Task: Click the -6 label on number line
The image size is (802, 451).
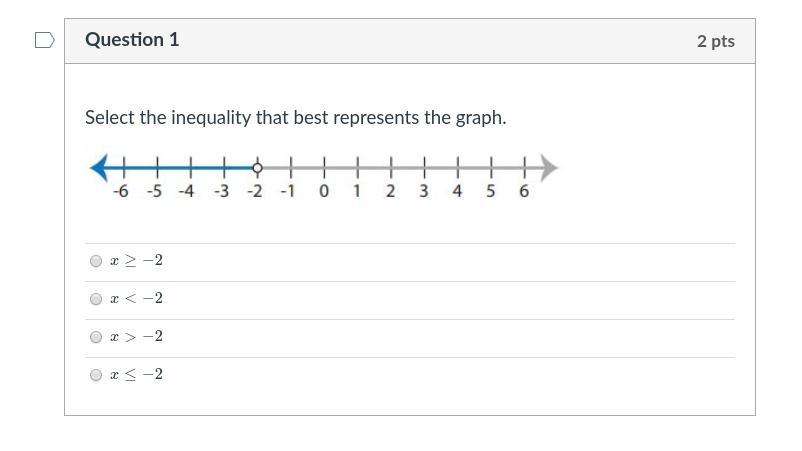Action: 121,191
